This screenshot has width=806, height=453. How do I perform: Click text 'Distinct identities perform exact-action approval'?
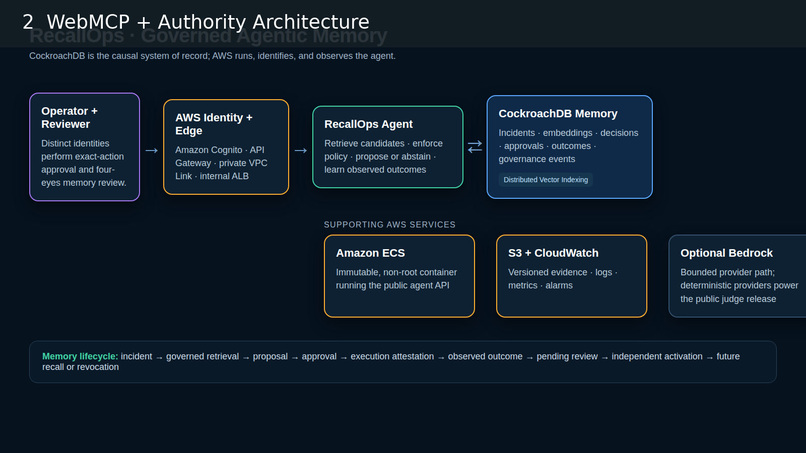point(82,156)
